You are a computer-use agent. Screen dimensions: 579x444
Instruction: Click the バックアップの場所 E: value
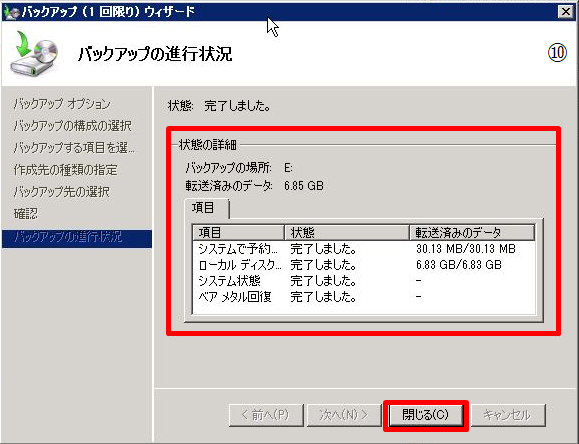[288, 168]
